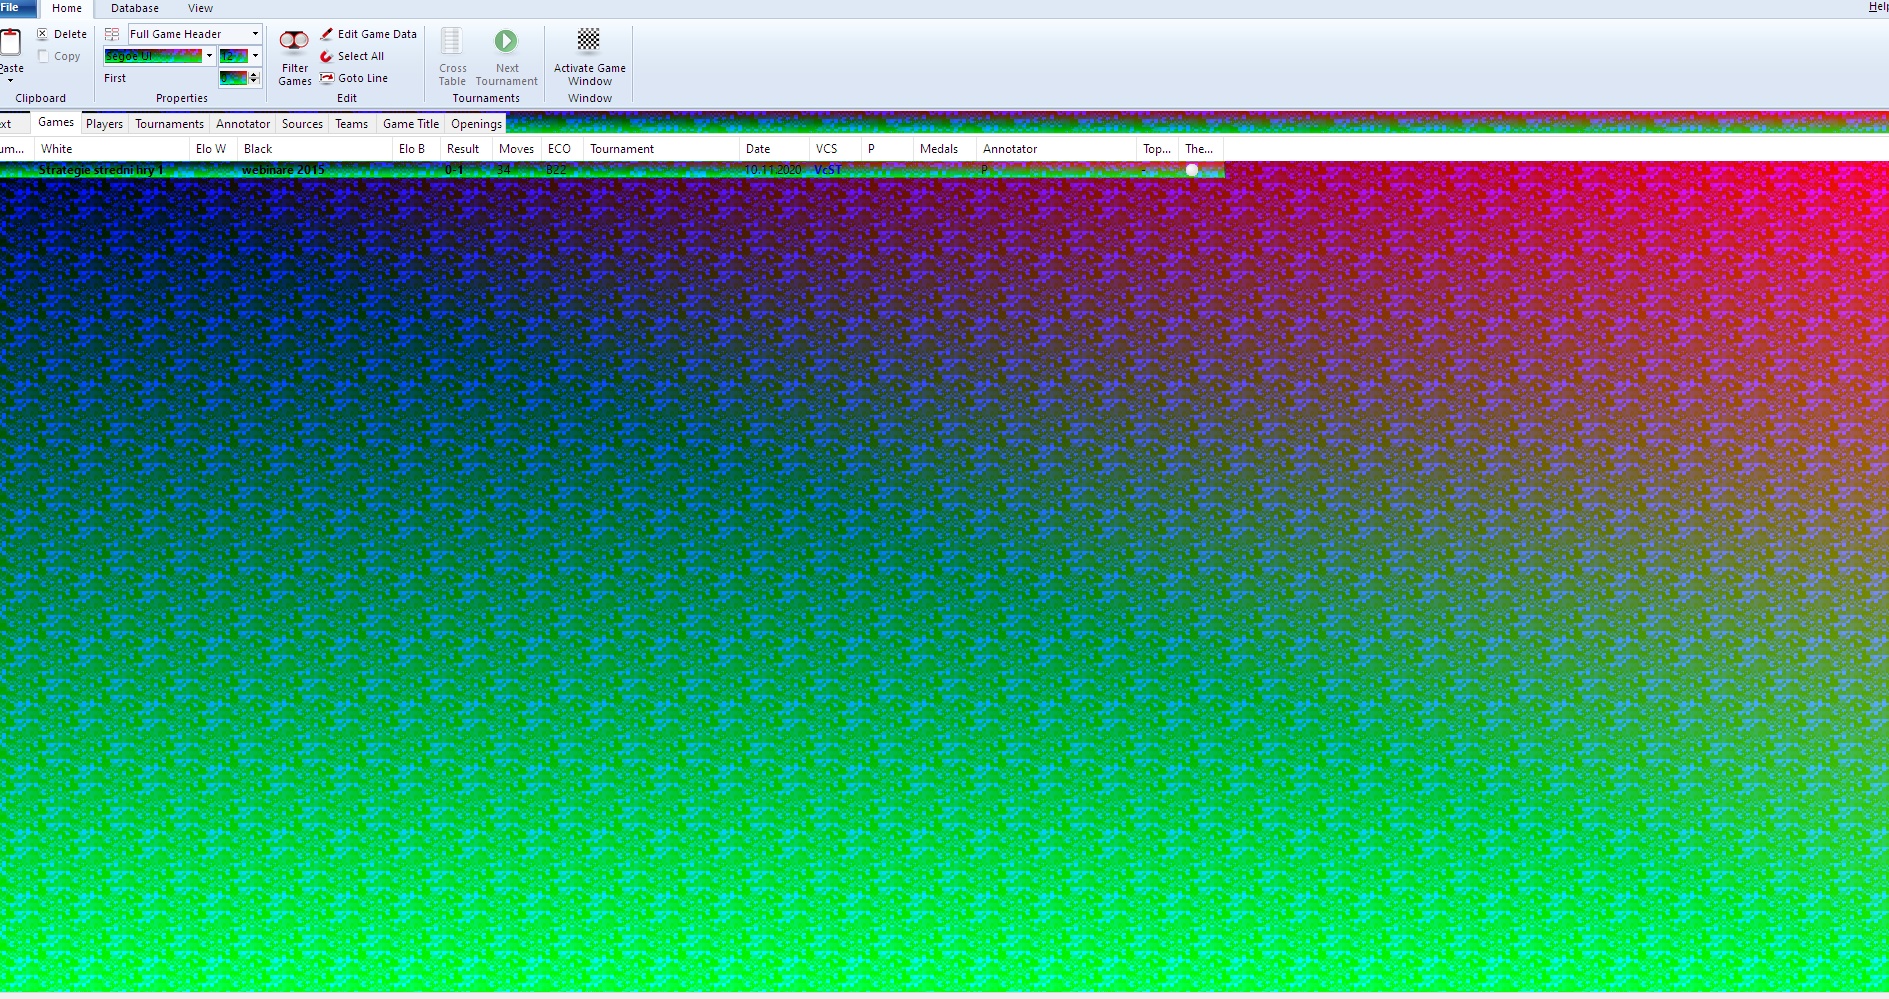Expand the Segoe UI font dropdown
Image resolution: width=1889 pixels, height=999 pixels.
click(x=209, y=56)
